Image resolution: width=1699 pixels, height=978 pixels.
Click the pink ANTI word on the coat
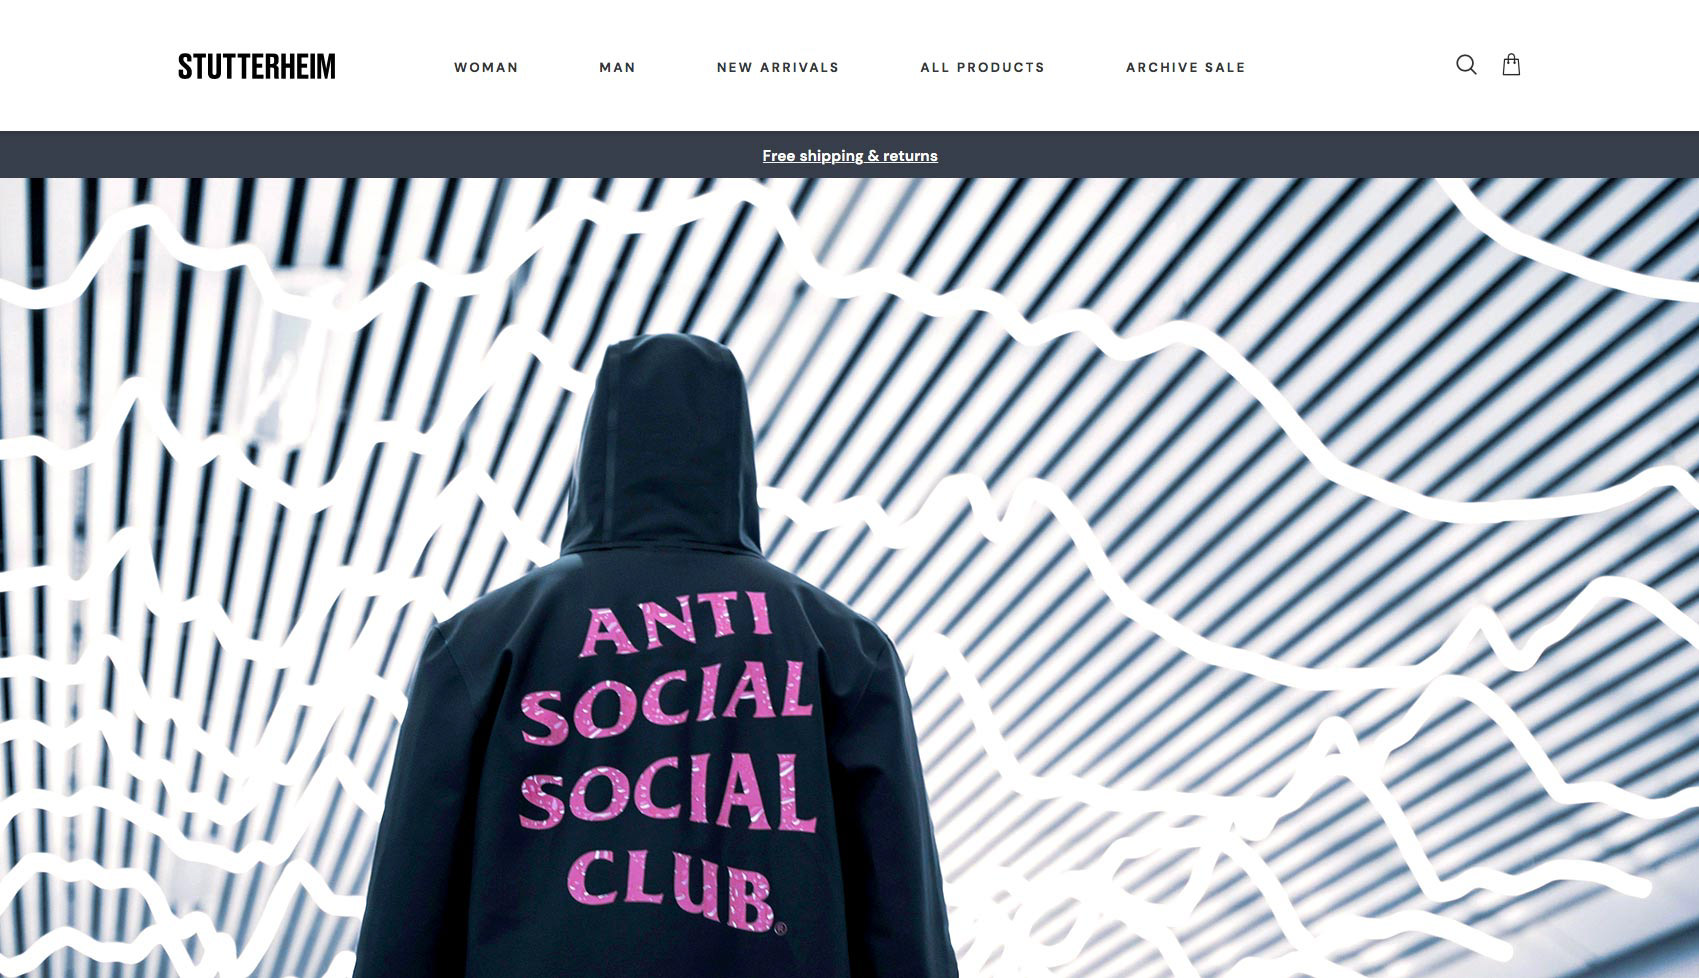pyautogui.click(x=677, y=622)
